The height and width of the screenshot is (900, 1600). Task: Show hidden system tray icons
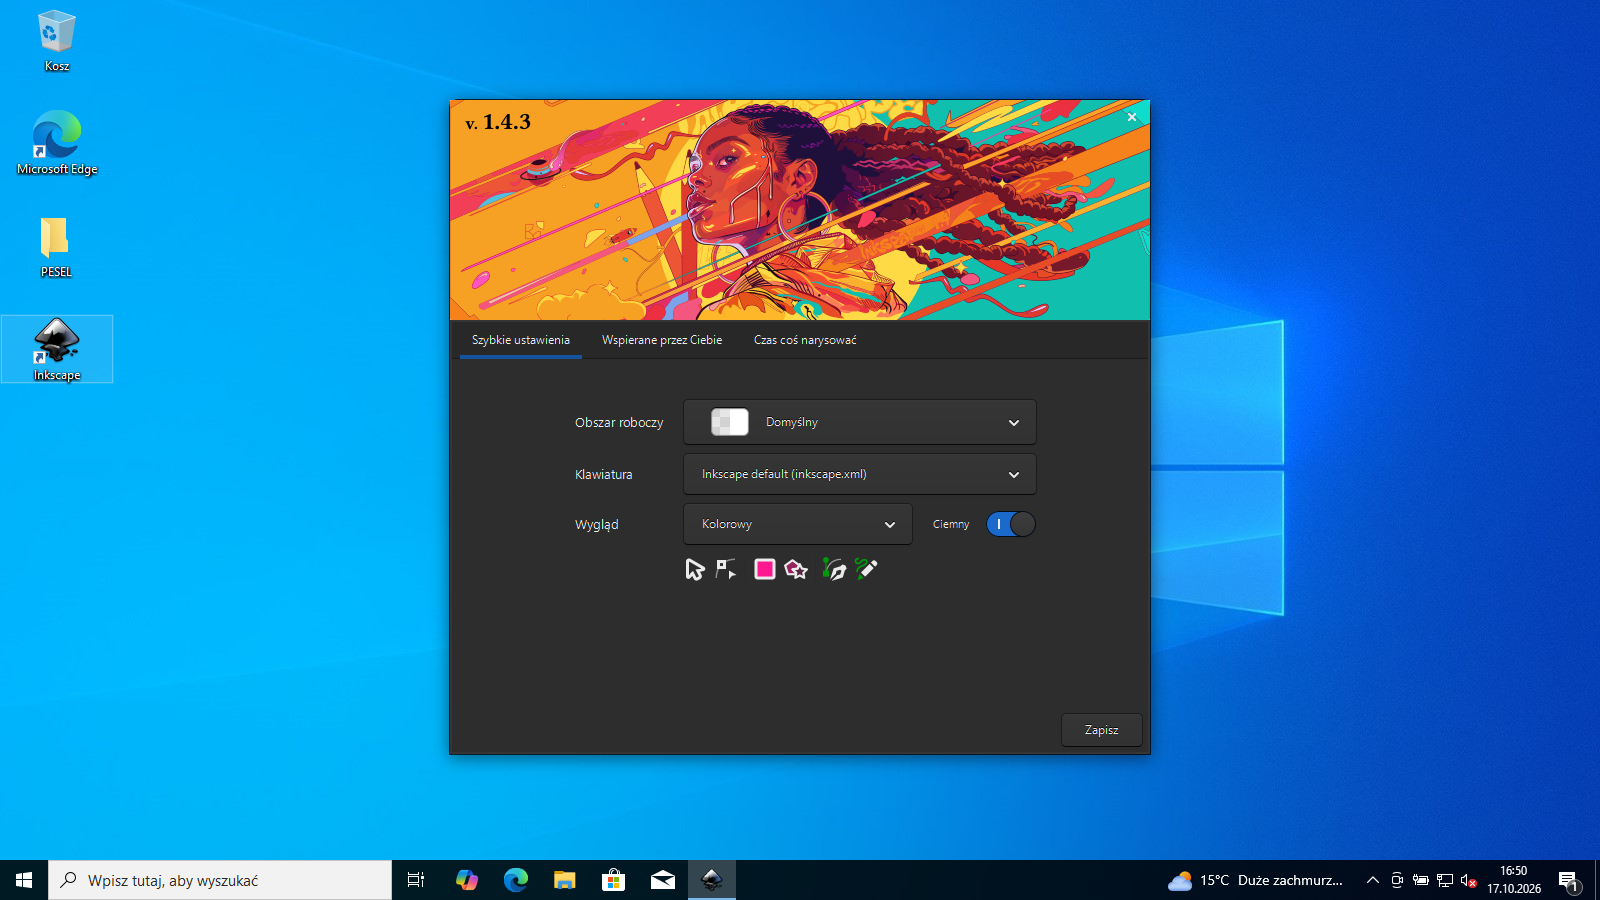[1373, 880]
